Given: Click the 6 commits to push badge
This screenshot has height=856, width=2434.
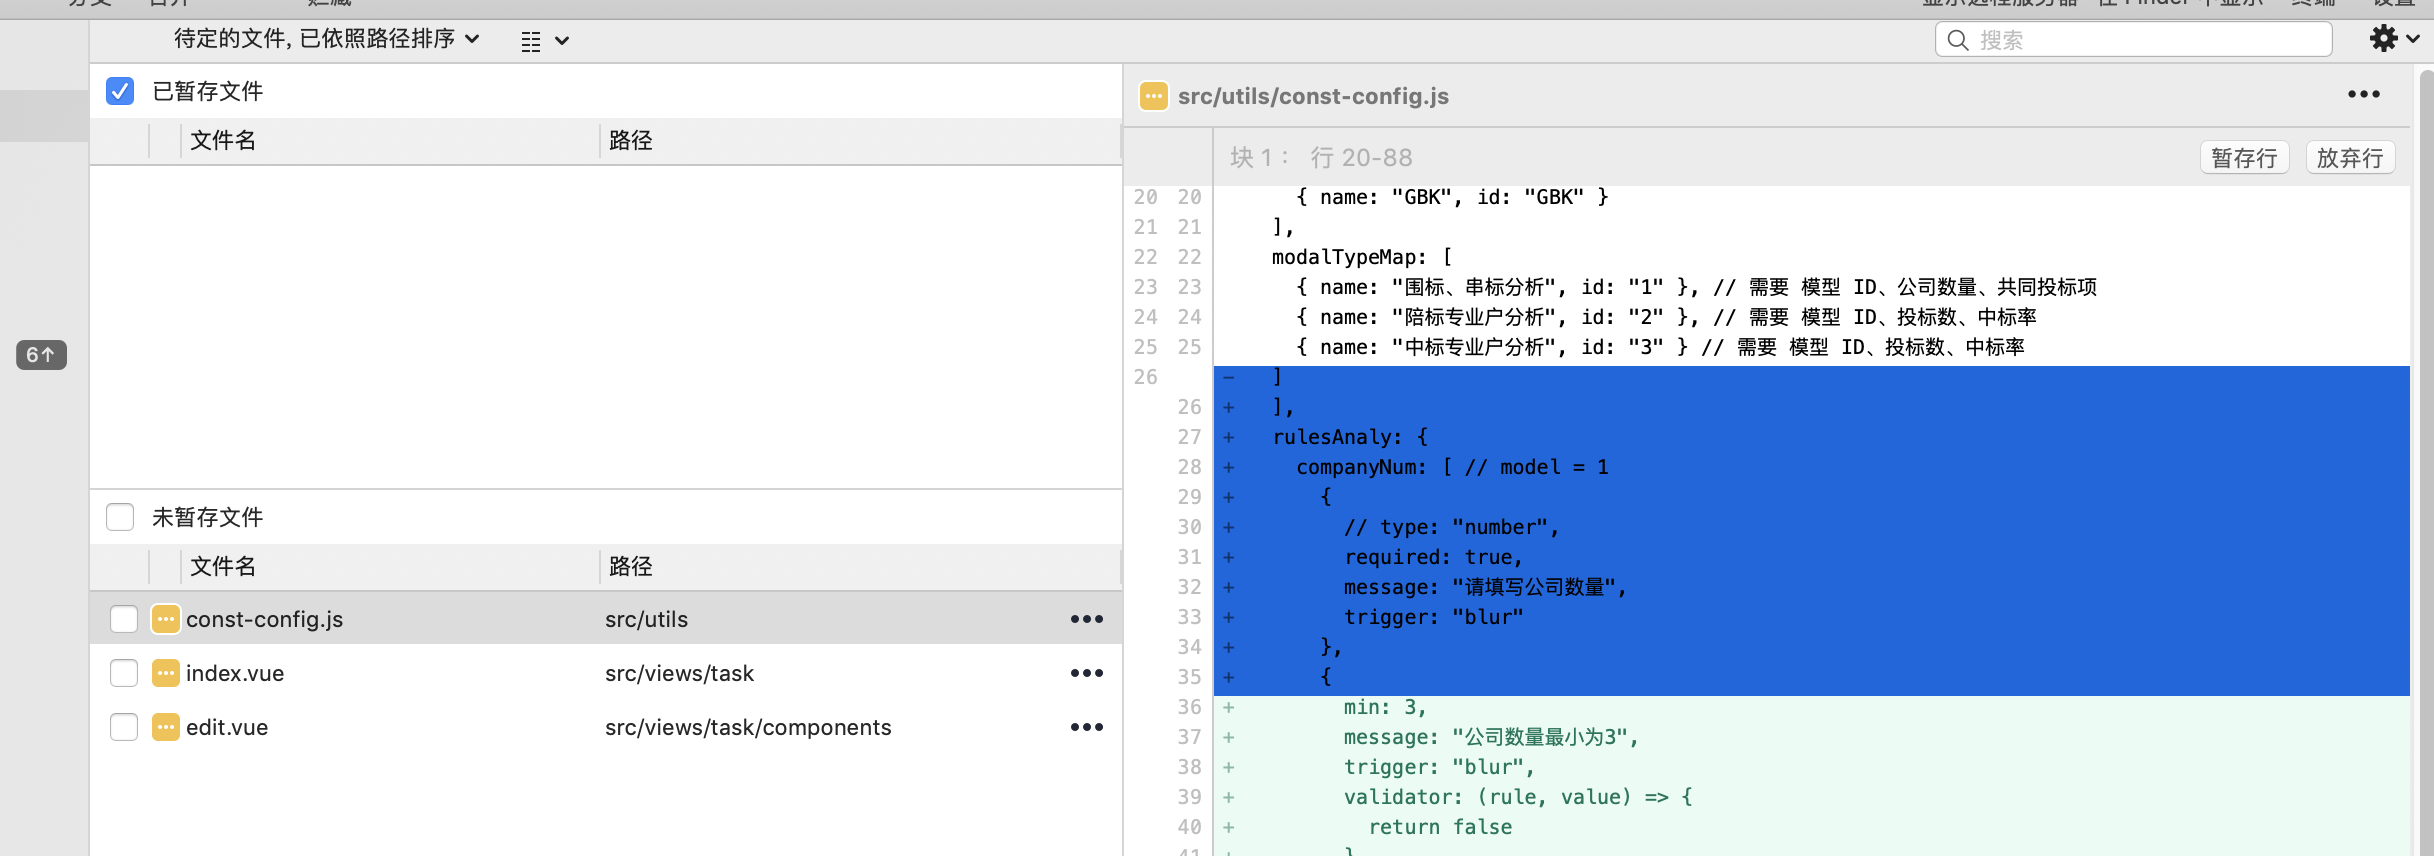Looking at the screenshot, I should (x=41, y=355).
